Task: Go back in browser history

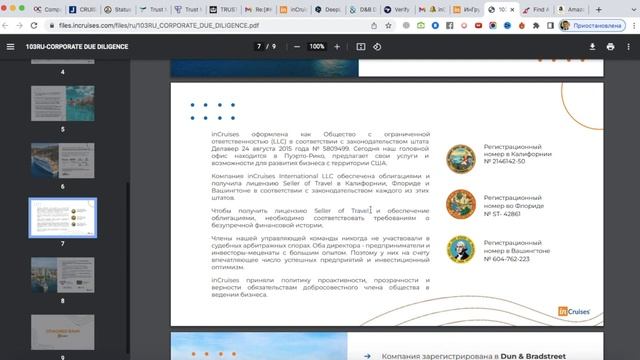Action: (5, 25)
